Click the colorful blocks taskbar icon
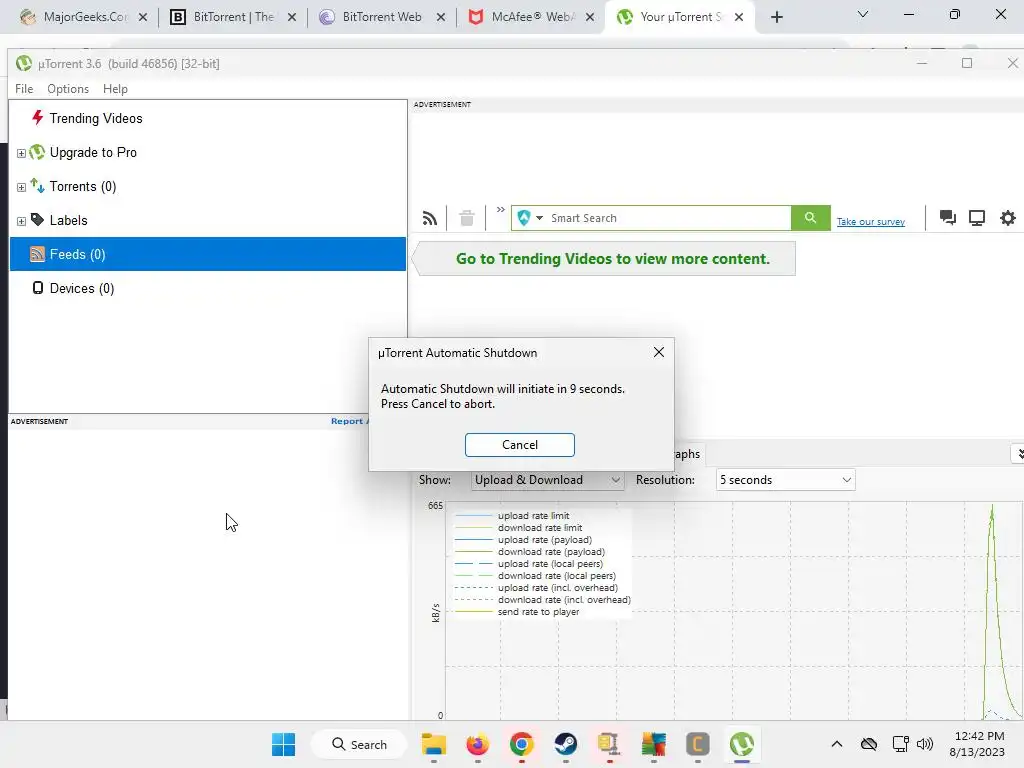Image resolution: width=1024 pixels, height=768 pixels. pyautogui.click(x=653, y=744)
